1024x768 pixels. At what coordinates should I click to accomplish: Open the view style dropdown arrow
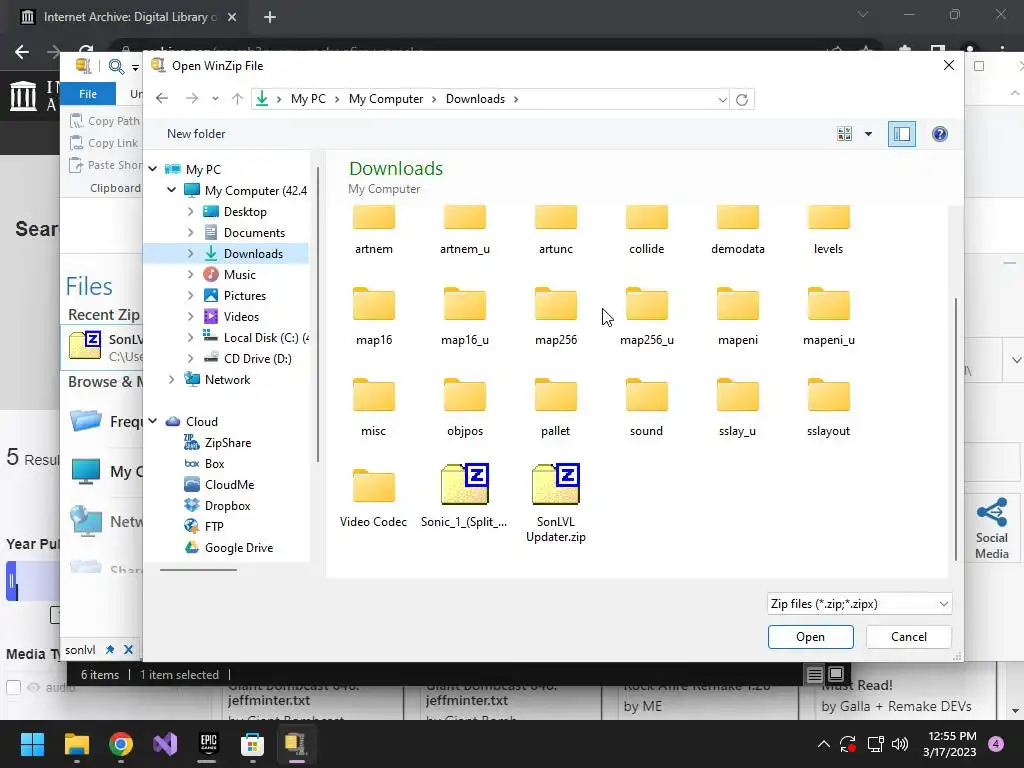(868, 134)
